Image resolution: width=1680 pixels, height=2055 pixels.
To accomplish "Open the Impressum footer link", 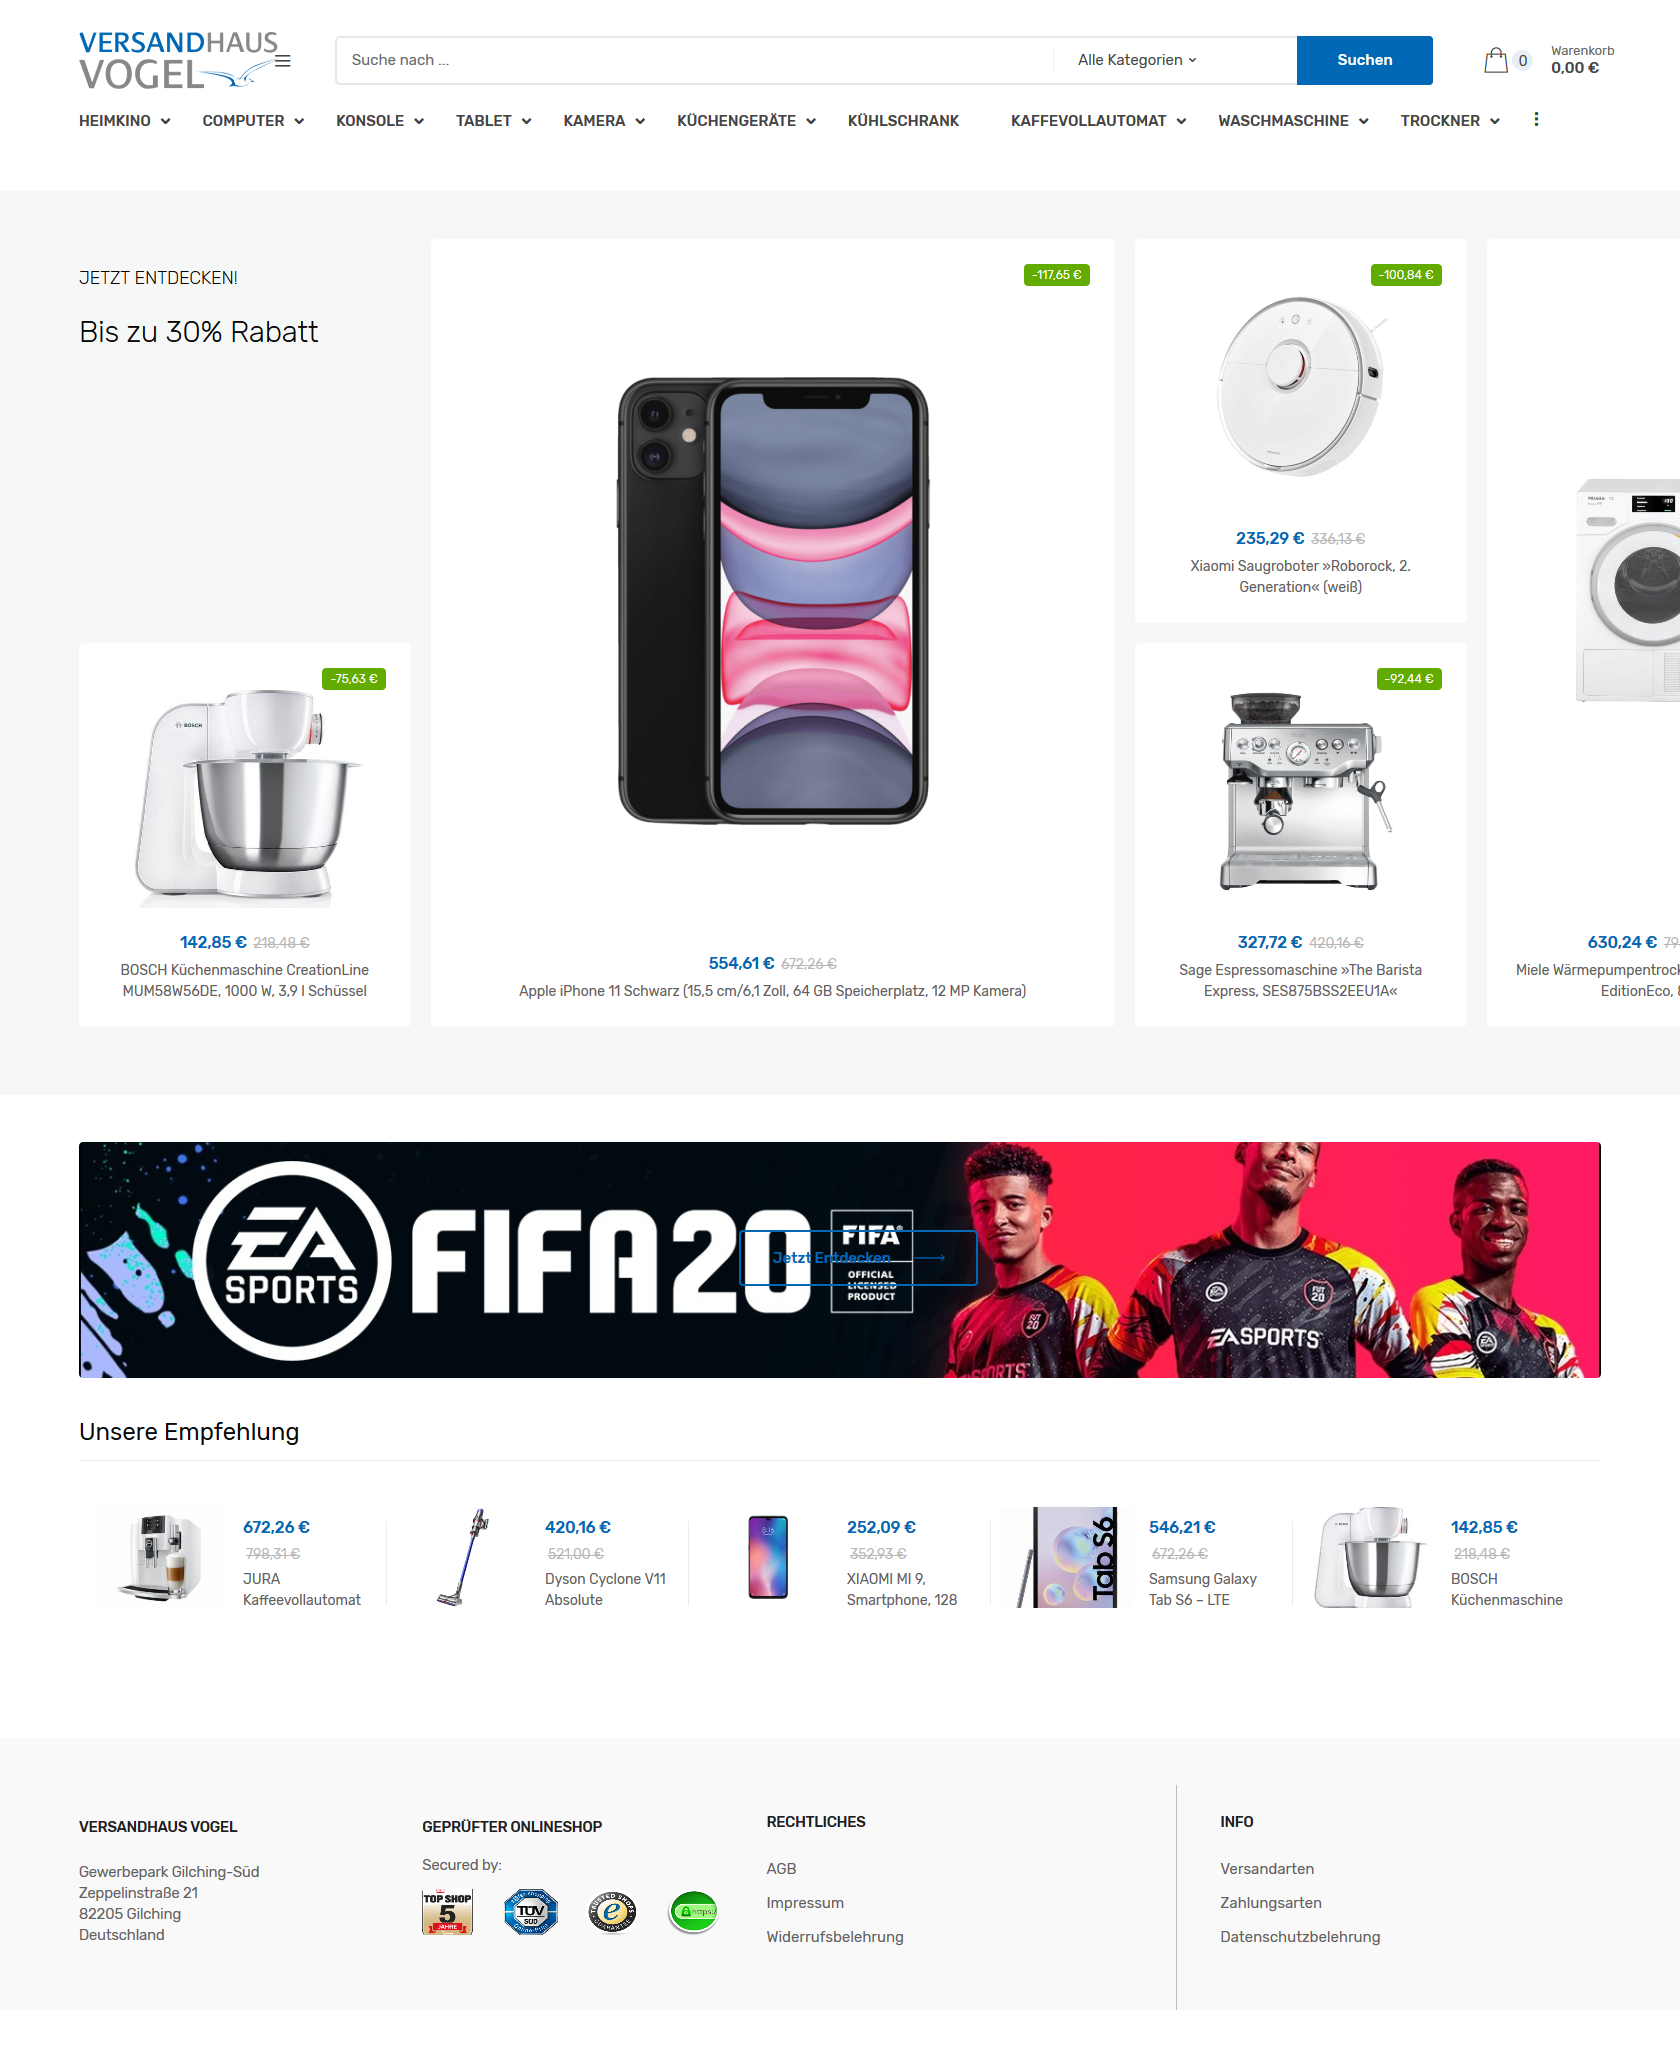I will coord(805,1903).
